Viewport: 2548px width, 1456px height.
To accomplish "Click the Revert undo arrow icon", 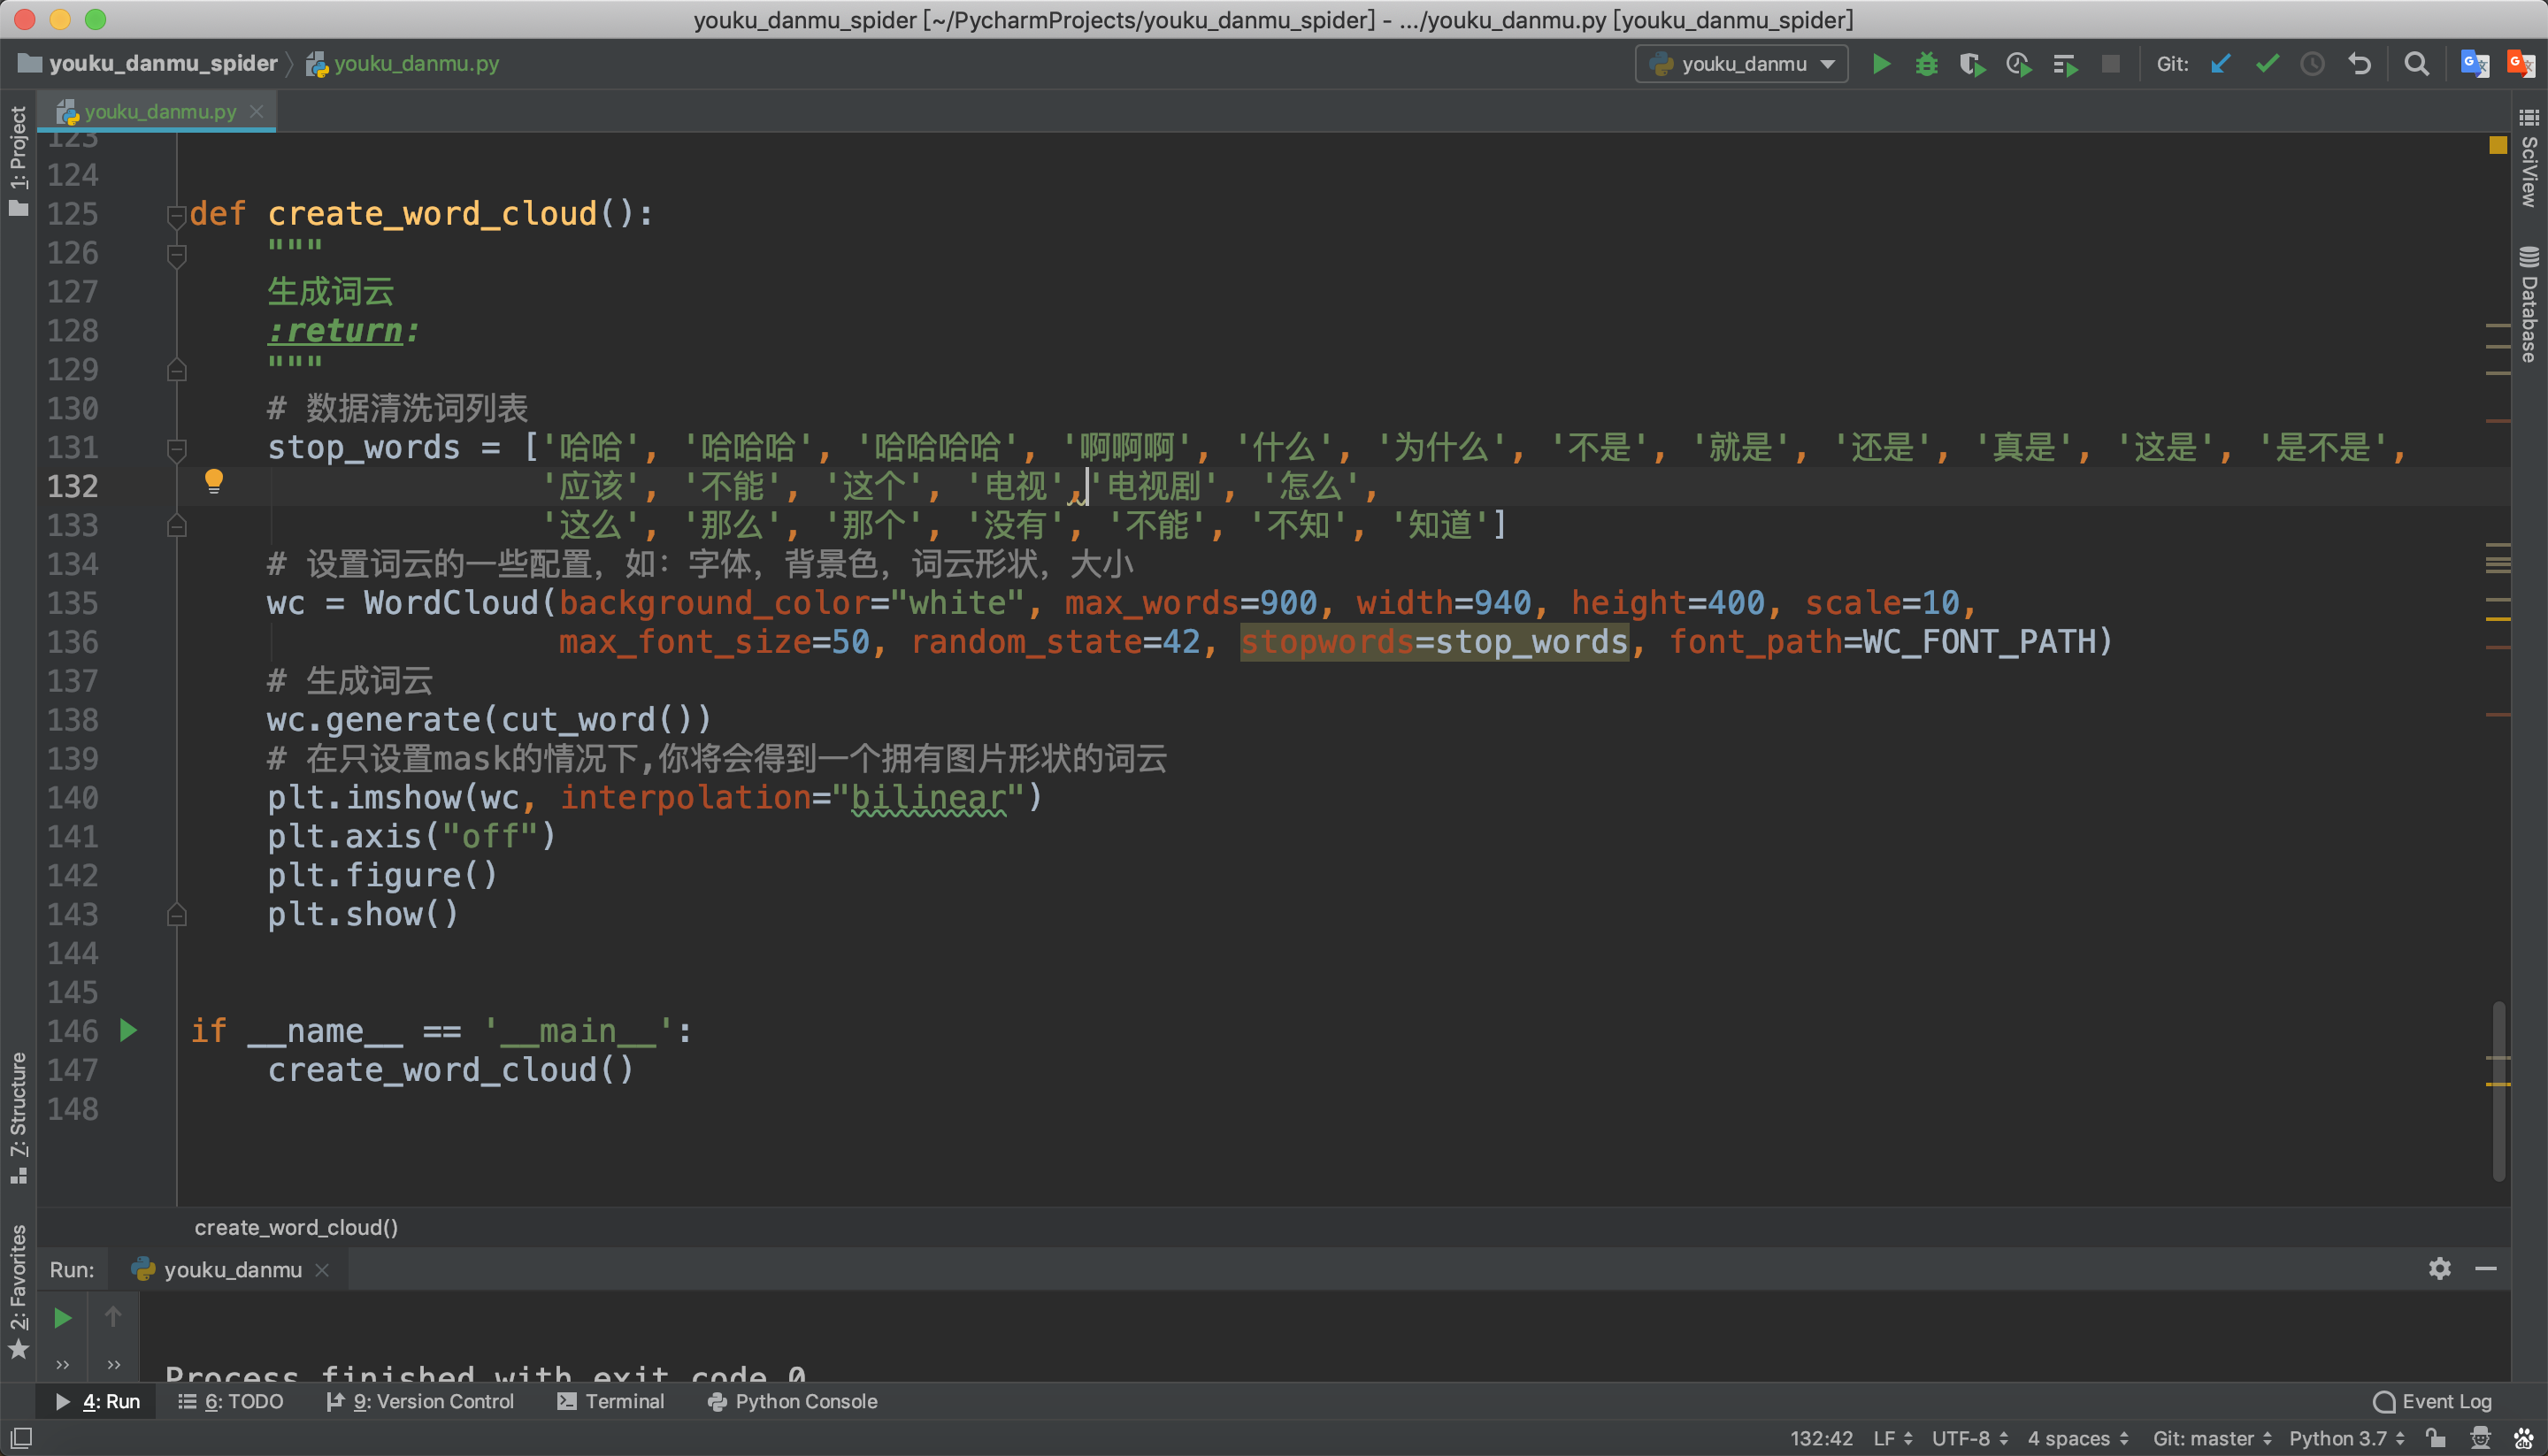I will 2360,64.
